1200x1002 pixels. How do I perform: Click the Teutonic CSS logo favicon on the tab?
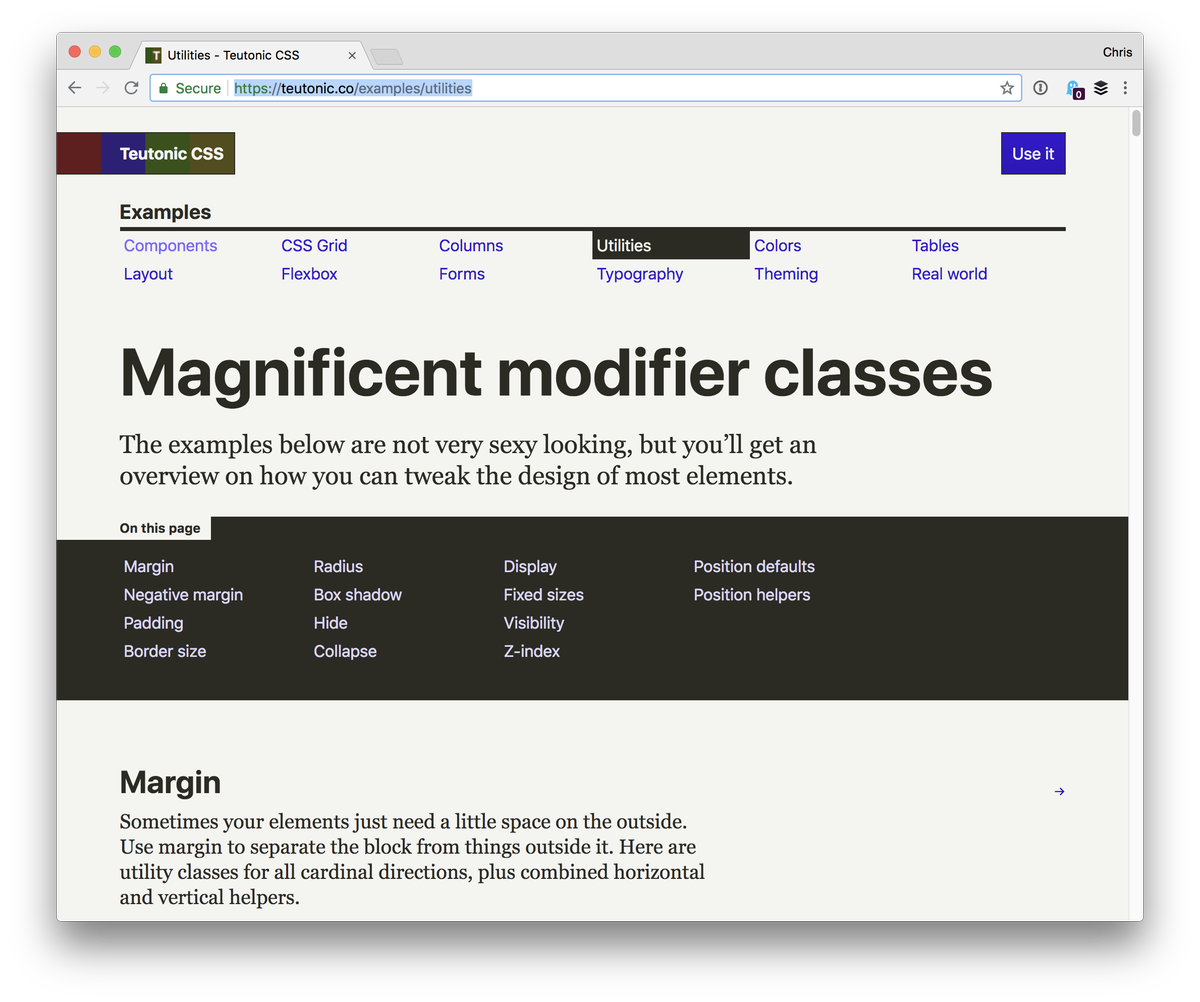(x=155, y=55)
